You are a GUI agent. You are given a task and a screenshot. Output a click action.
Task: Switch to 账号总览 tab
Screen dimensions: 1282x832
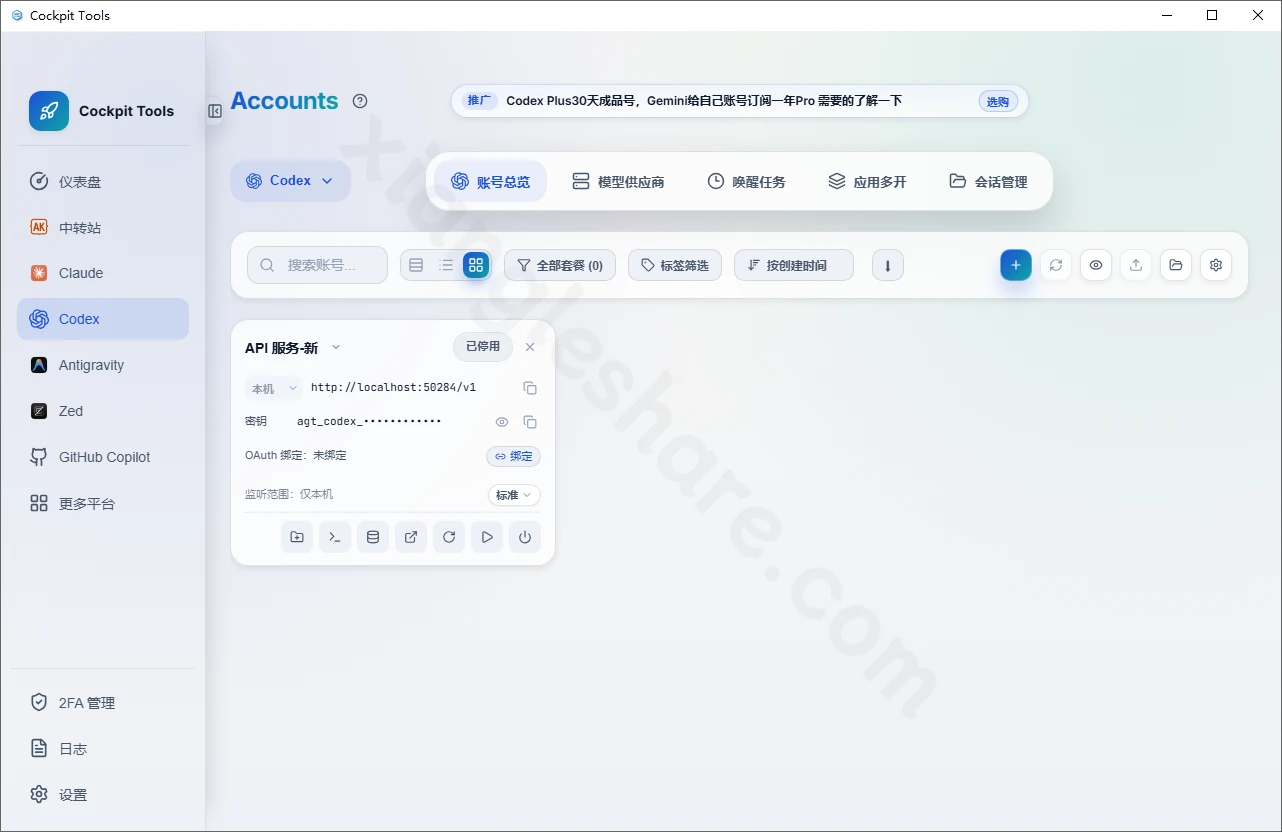click(490, 181)
